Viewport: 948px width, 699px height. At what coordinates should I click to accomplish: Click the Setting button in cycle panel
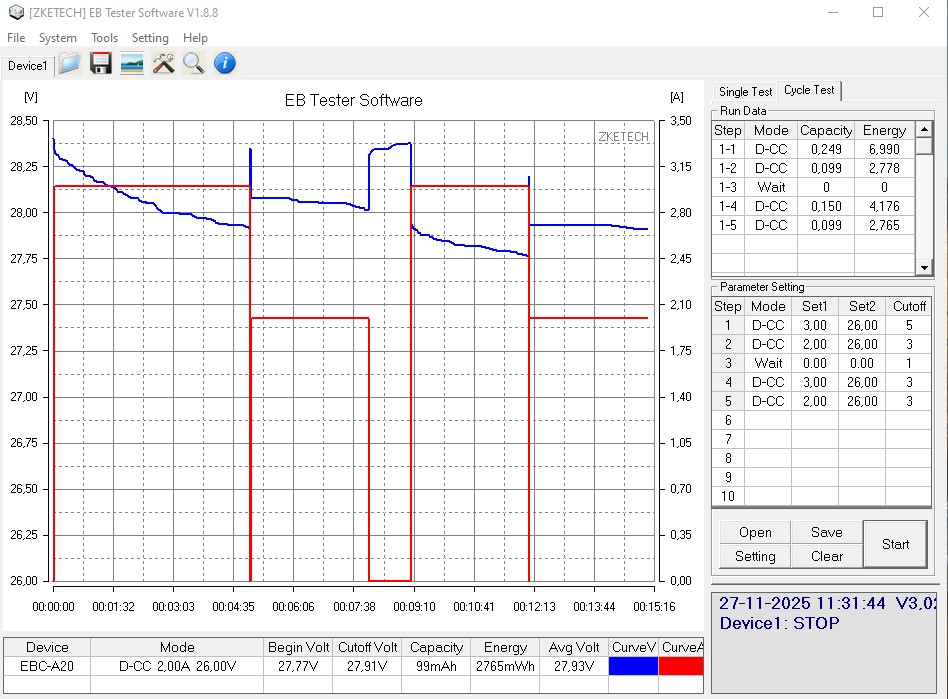click(x=755, y=556)
